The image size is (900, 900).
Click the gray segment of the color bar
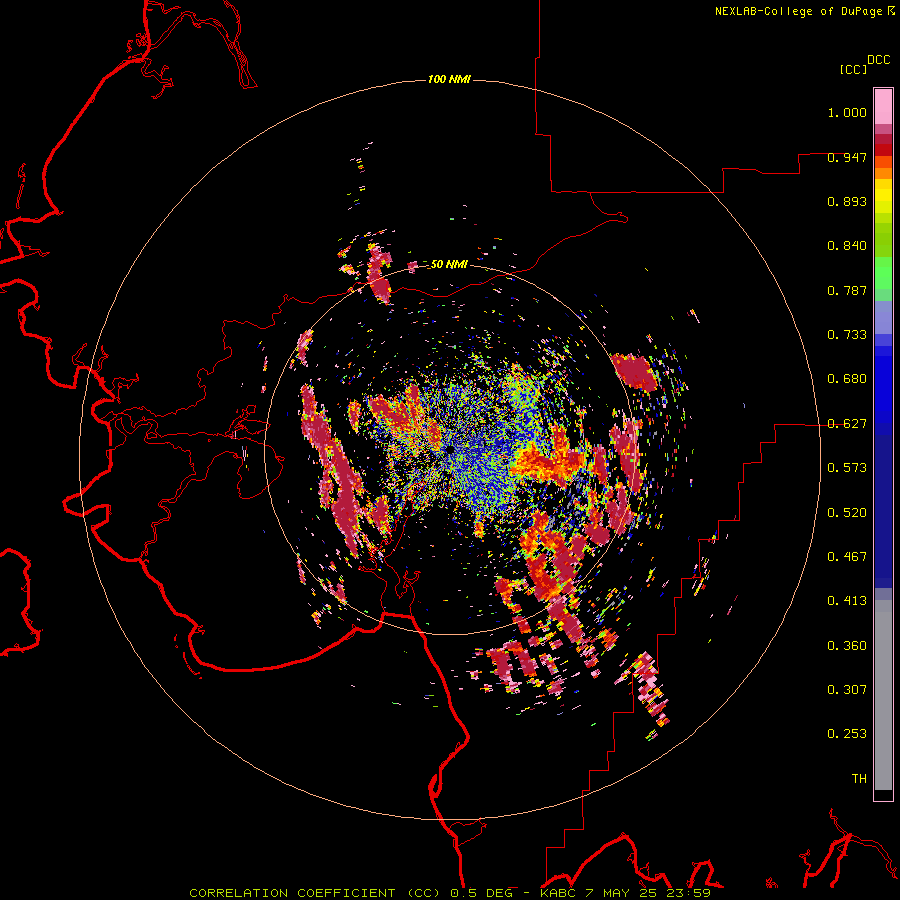click(883, 695)
